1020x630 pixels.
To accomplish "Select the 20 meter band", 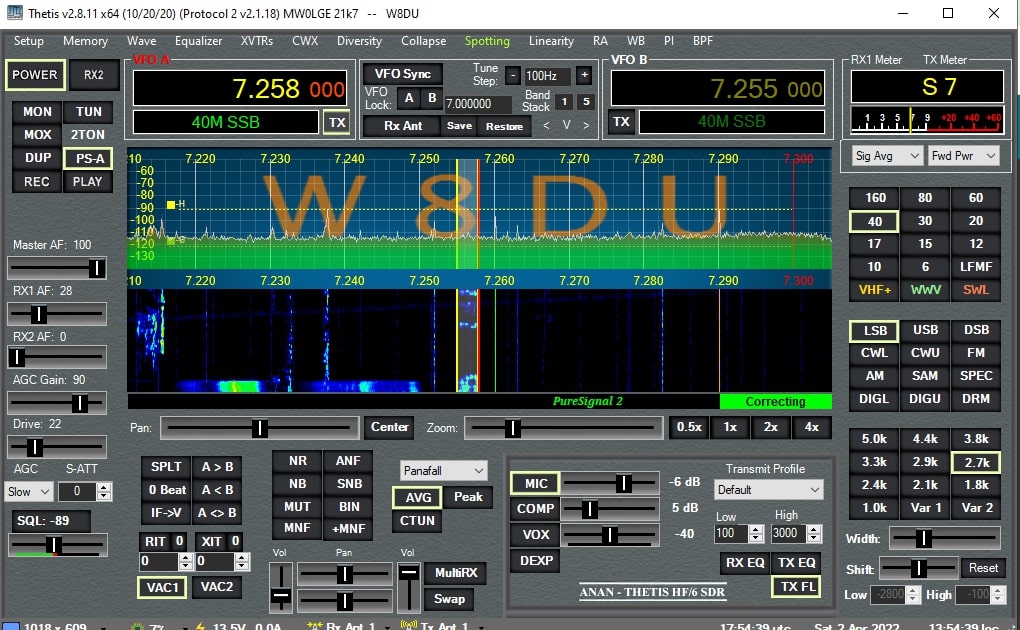I will pyautogui.click(x=976, y=221).
